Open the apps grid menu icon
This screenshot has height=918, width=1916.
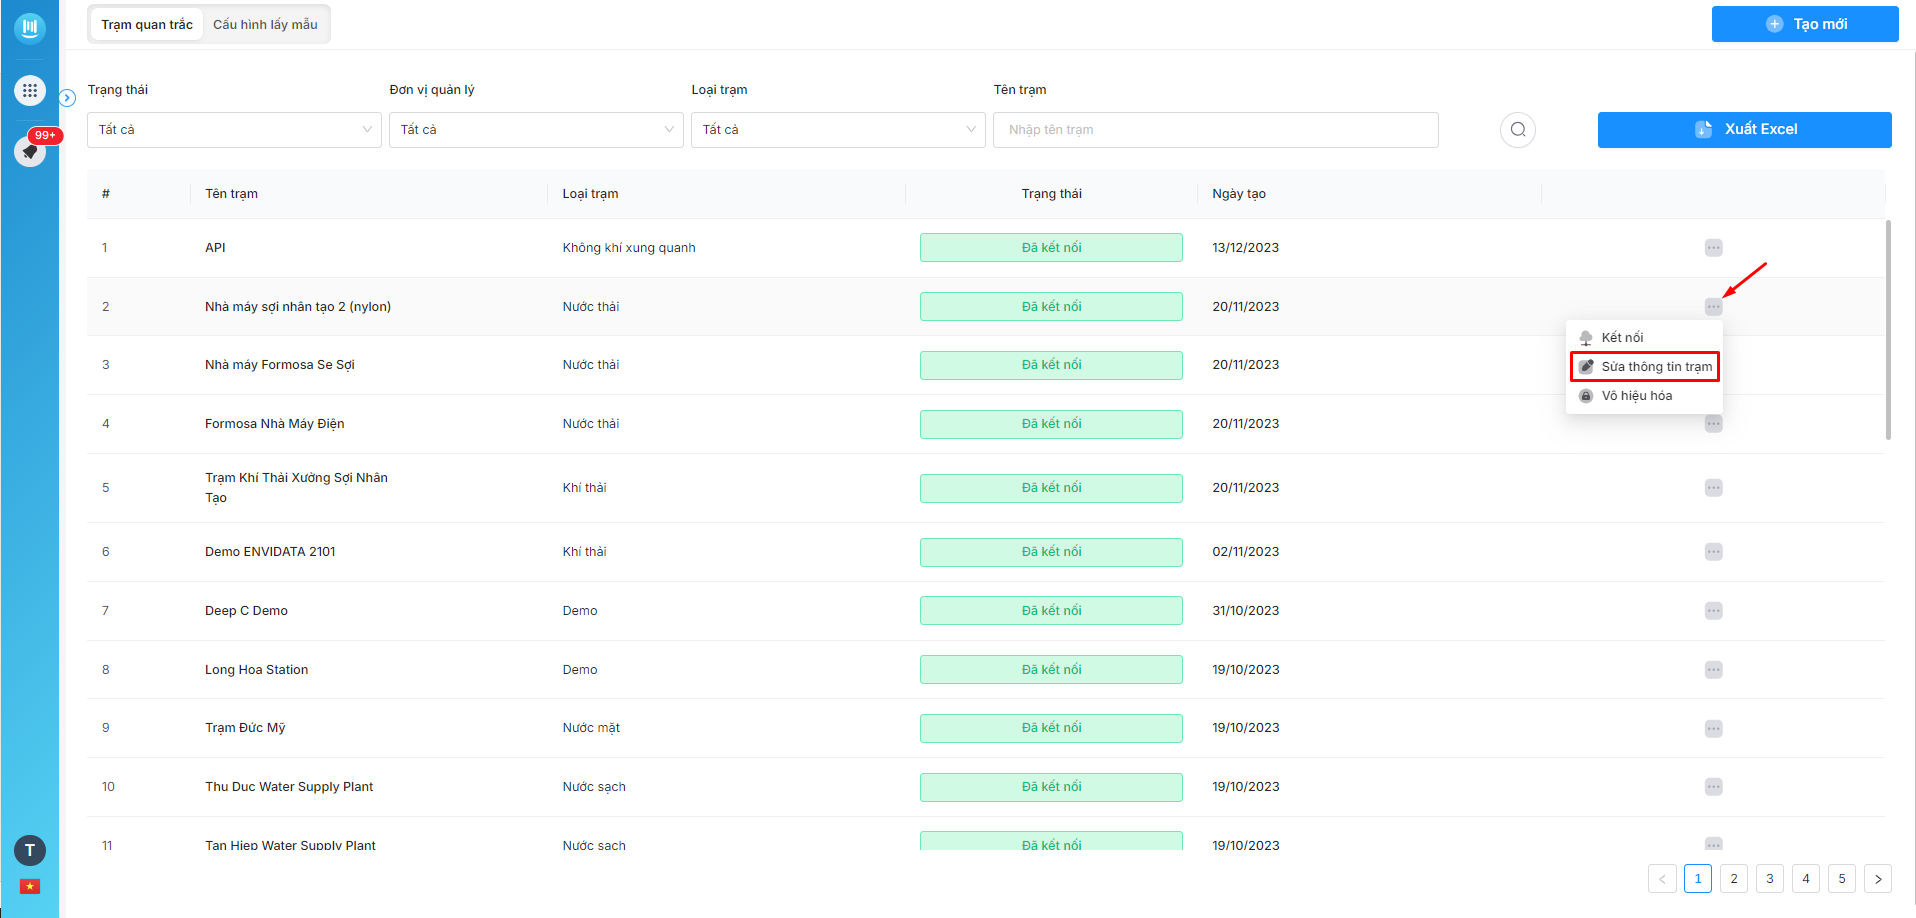pos(30,91)
